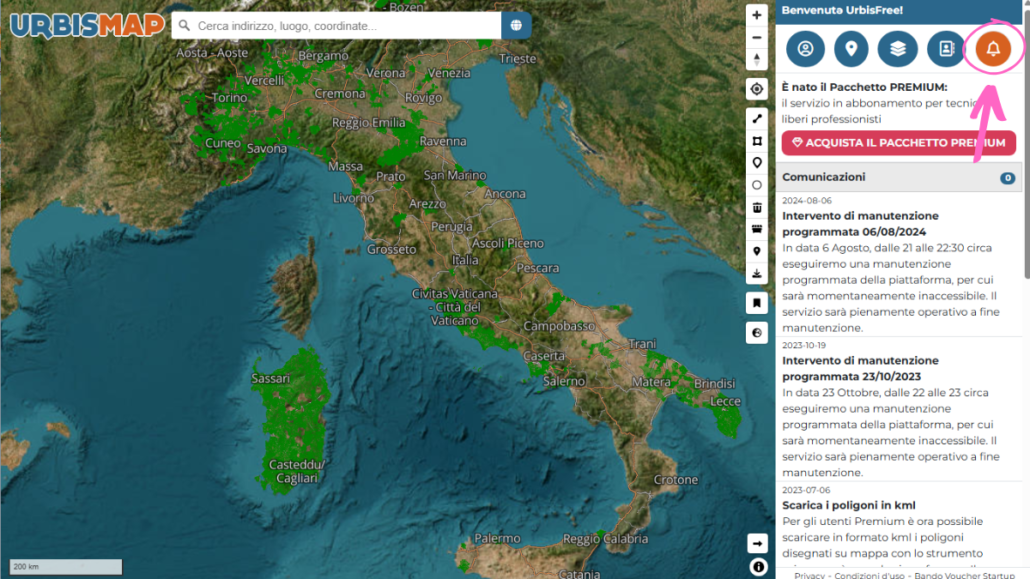
Task: Select the polygon drawing tool
Action: (x=757, y=141)
